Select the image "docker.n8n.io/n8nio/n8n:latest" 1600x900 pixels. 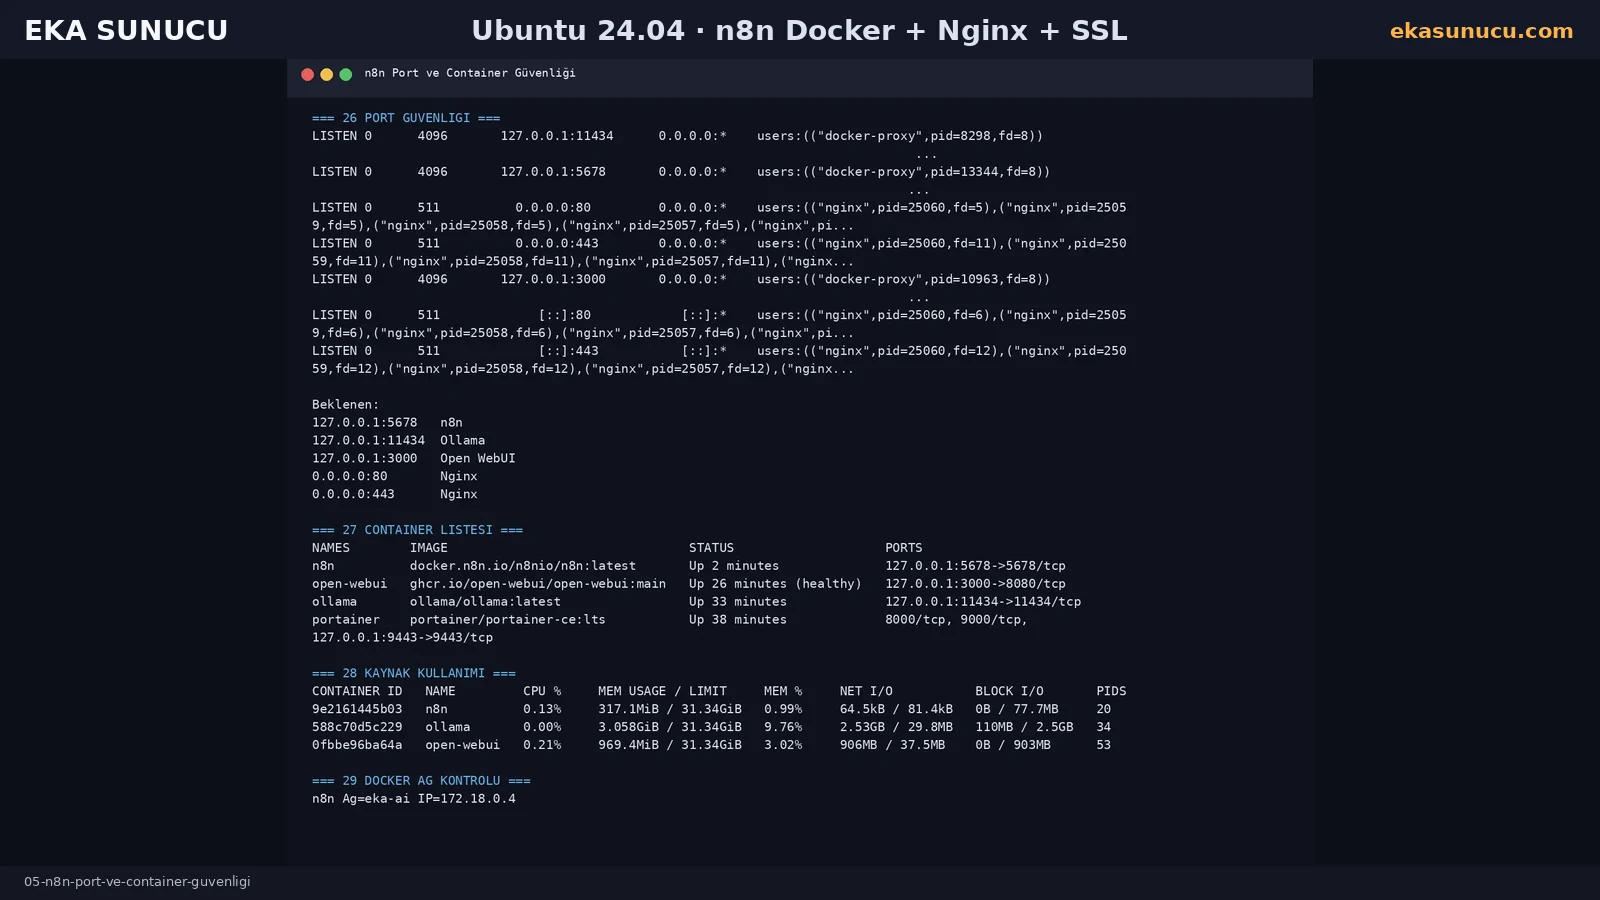click(523, 566)
